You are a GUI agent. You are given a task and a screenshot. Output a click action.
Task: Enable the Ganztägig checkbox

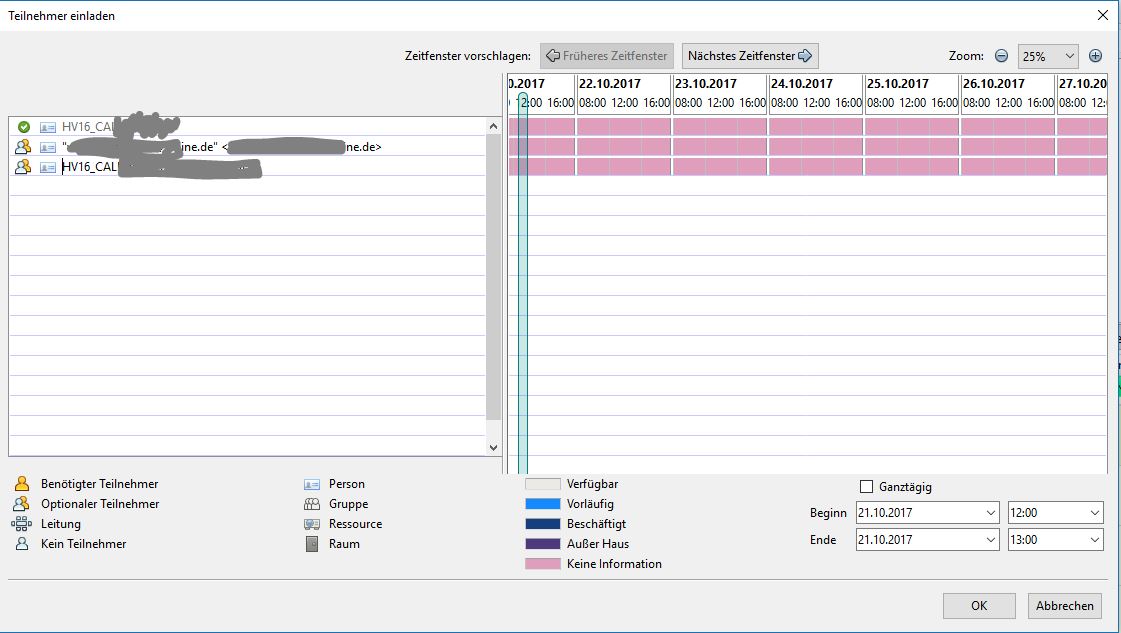pyautogui.click(x=864, y=486)
